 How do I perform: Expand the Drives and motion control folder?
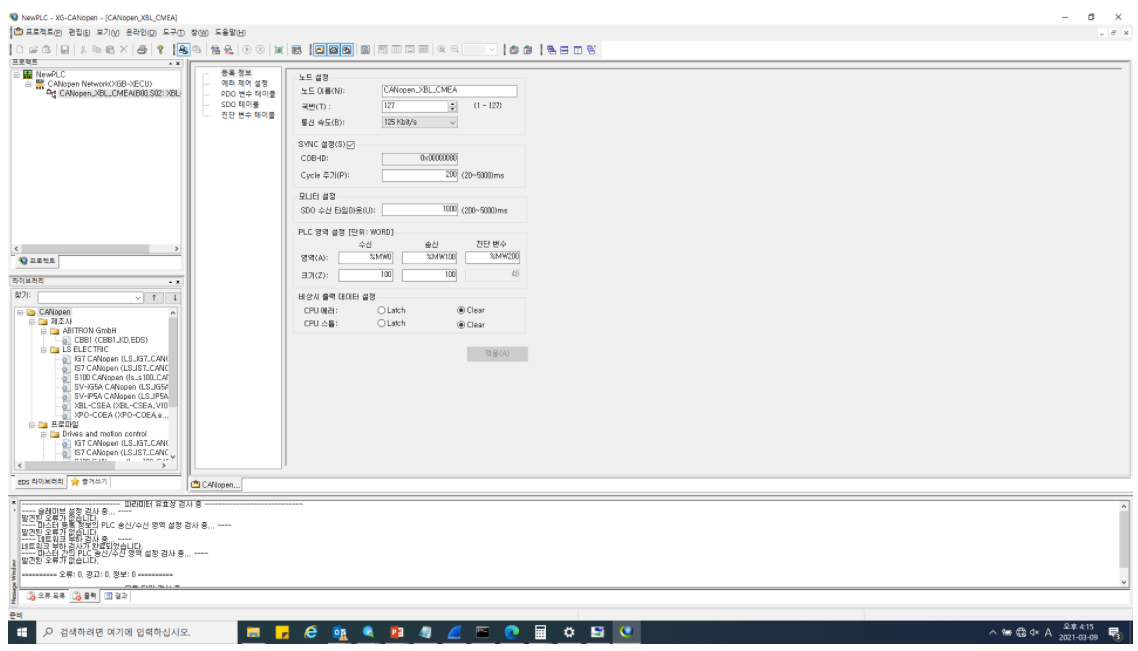pos(44,434)
